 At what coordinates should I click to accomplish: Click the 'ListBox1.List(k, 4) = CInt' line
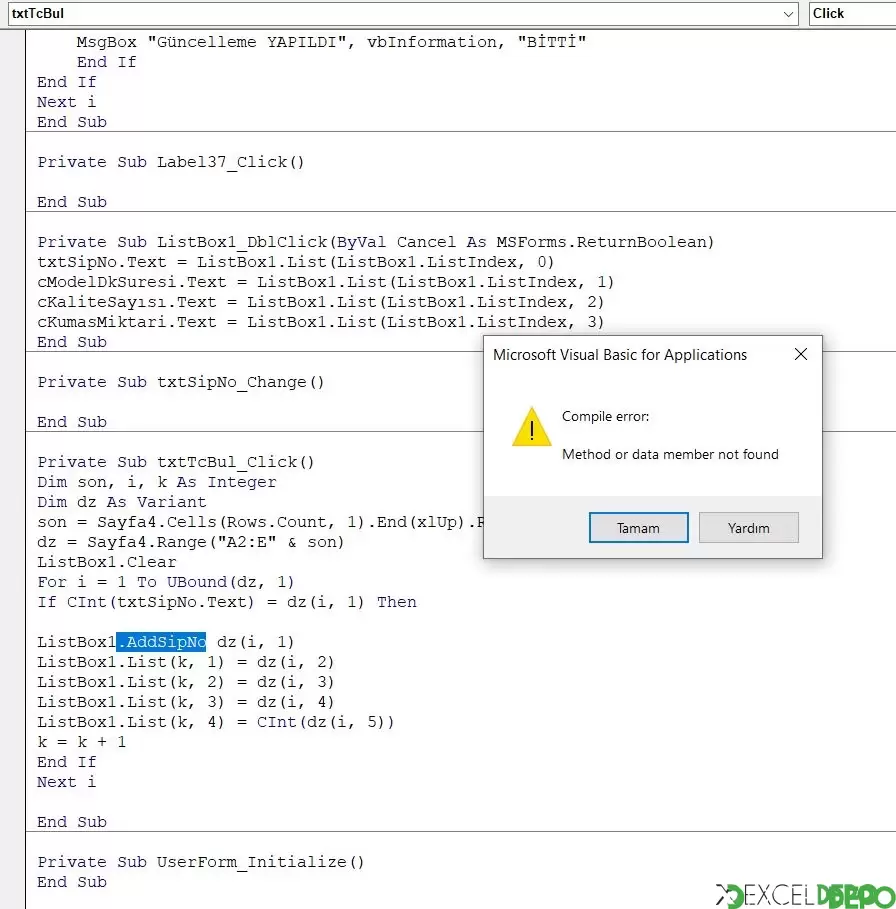(x=216, y=722)
